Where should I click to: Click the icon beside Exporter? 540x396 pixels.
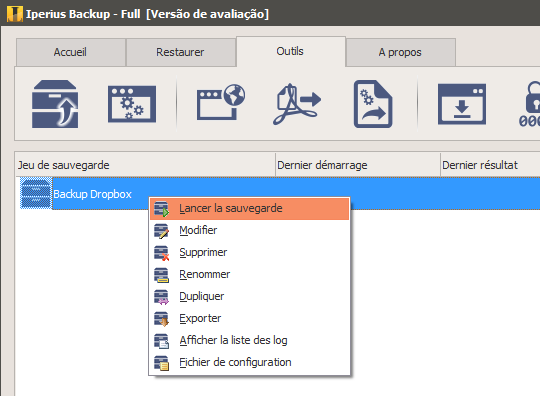(161, 319)
